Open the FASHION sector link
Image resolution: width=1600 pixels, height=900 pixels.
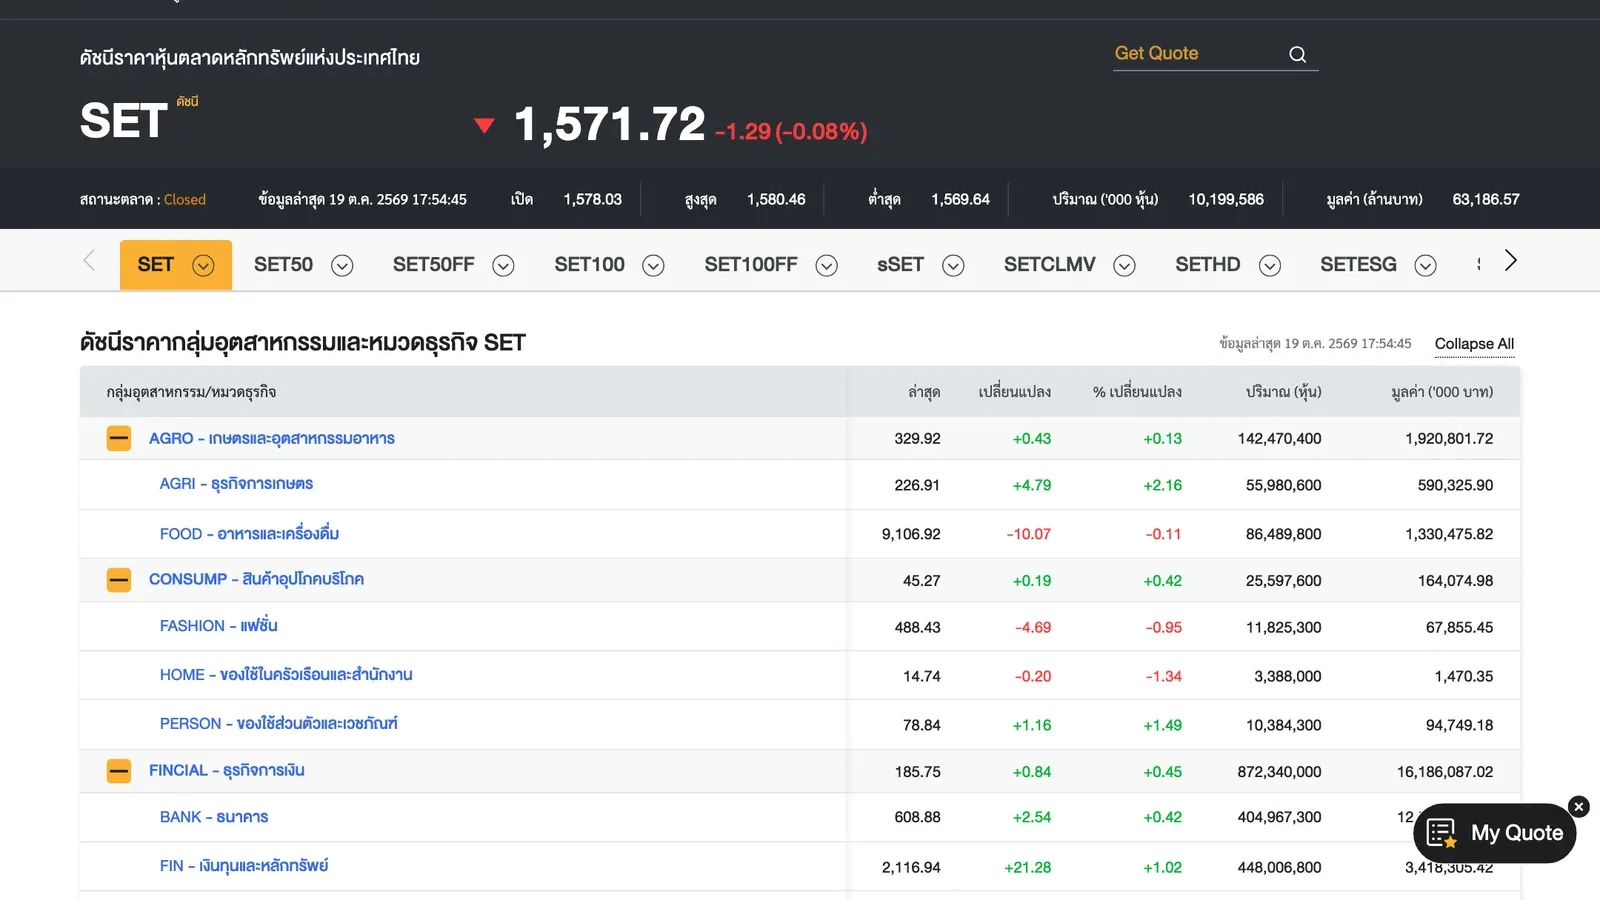tap(218, 626)
